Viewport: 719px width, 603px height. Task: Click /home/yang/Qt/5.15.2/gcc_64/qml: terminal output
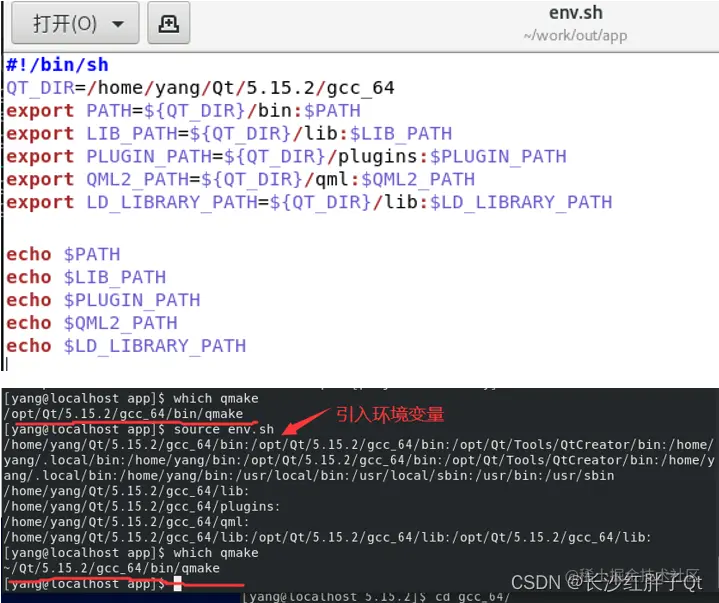click(x=127, y=522)
